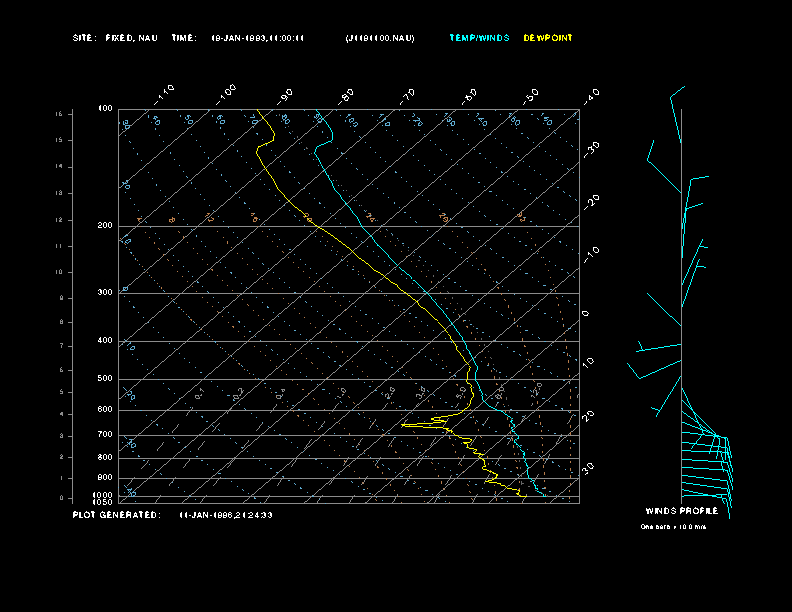Click the -40 isotherm label at the top-right corner
Screen dimensions: 792x612
point(591,97)
